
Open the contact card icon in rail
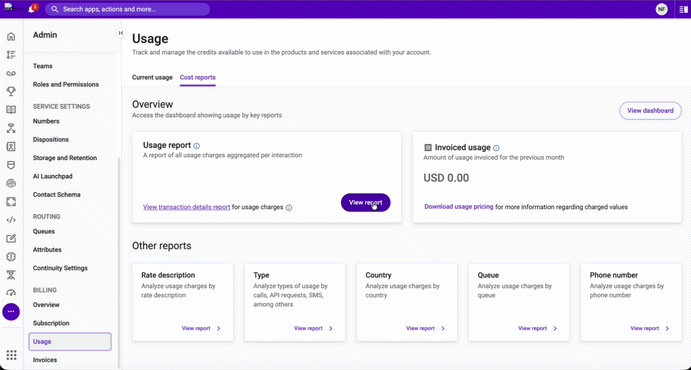point(11,147)
